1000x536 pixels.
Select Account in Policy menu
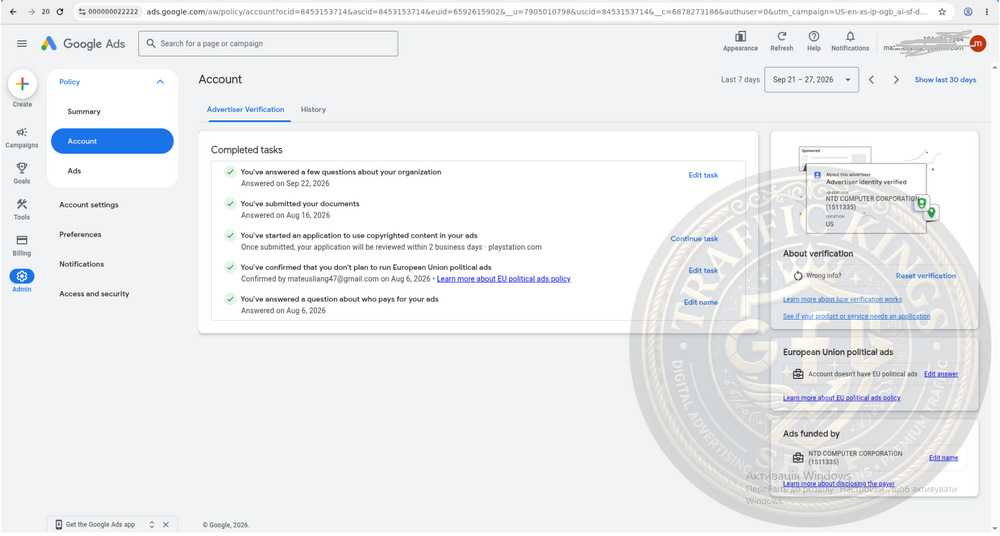(x=112, y=141)
